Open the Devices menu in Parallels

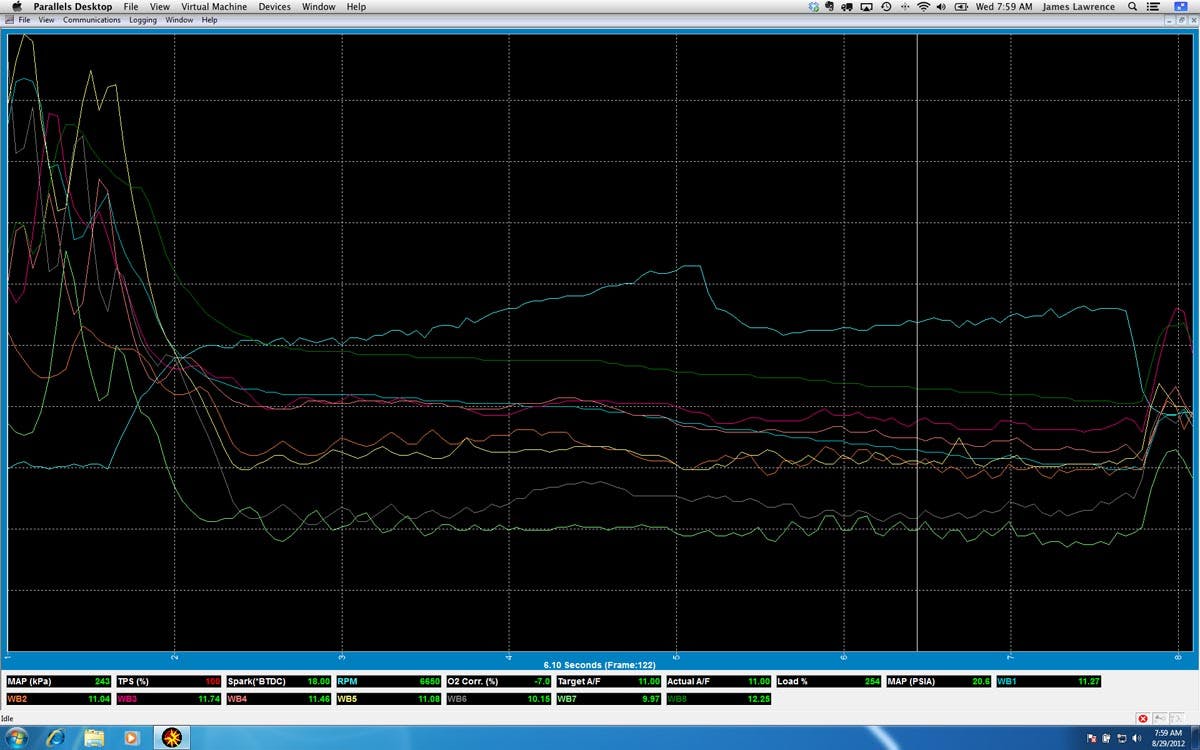pyautogui.click(x=274, y=7)
